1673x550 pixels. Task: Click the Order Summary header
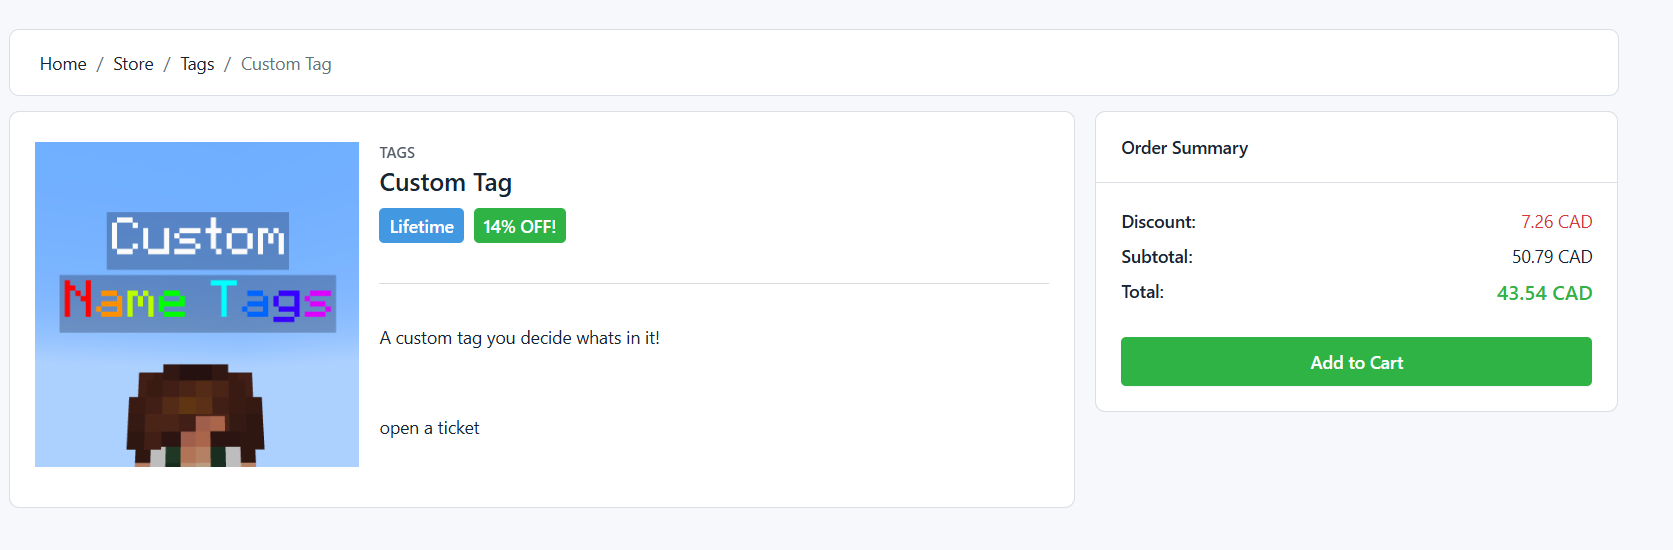pyautogui.click(x=1184, y=148)
